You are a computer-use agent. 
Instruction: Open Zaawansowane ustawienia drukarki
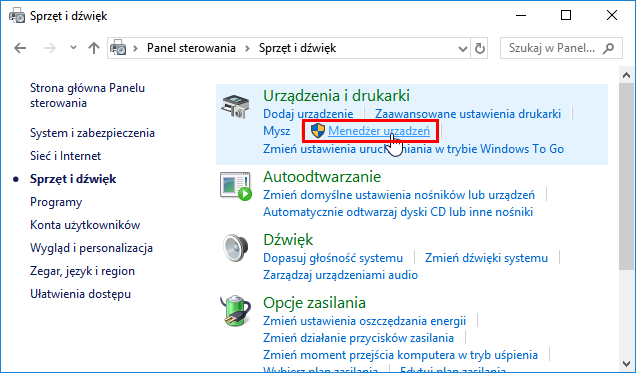(468, 114)
